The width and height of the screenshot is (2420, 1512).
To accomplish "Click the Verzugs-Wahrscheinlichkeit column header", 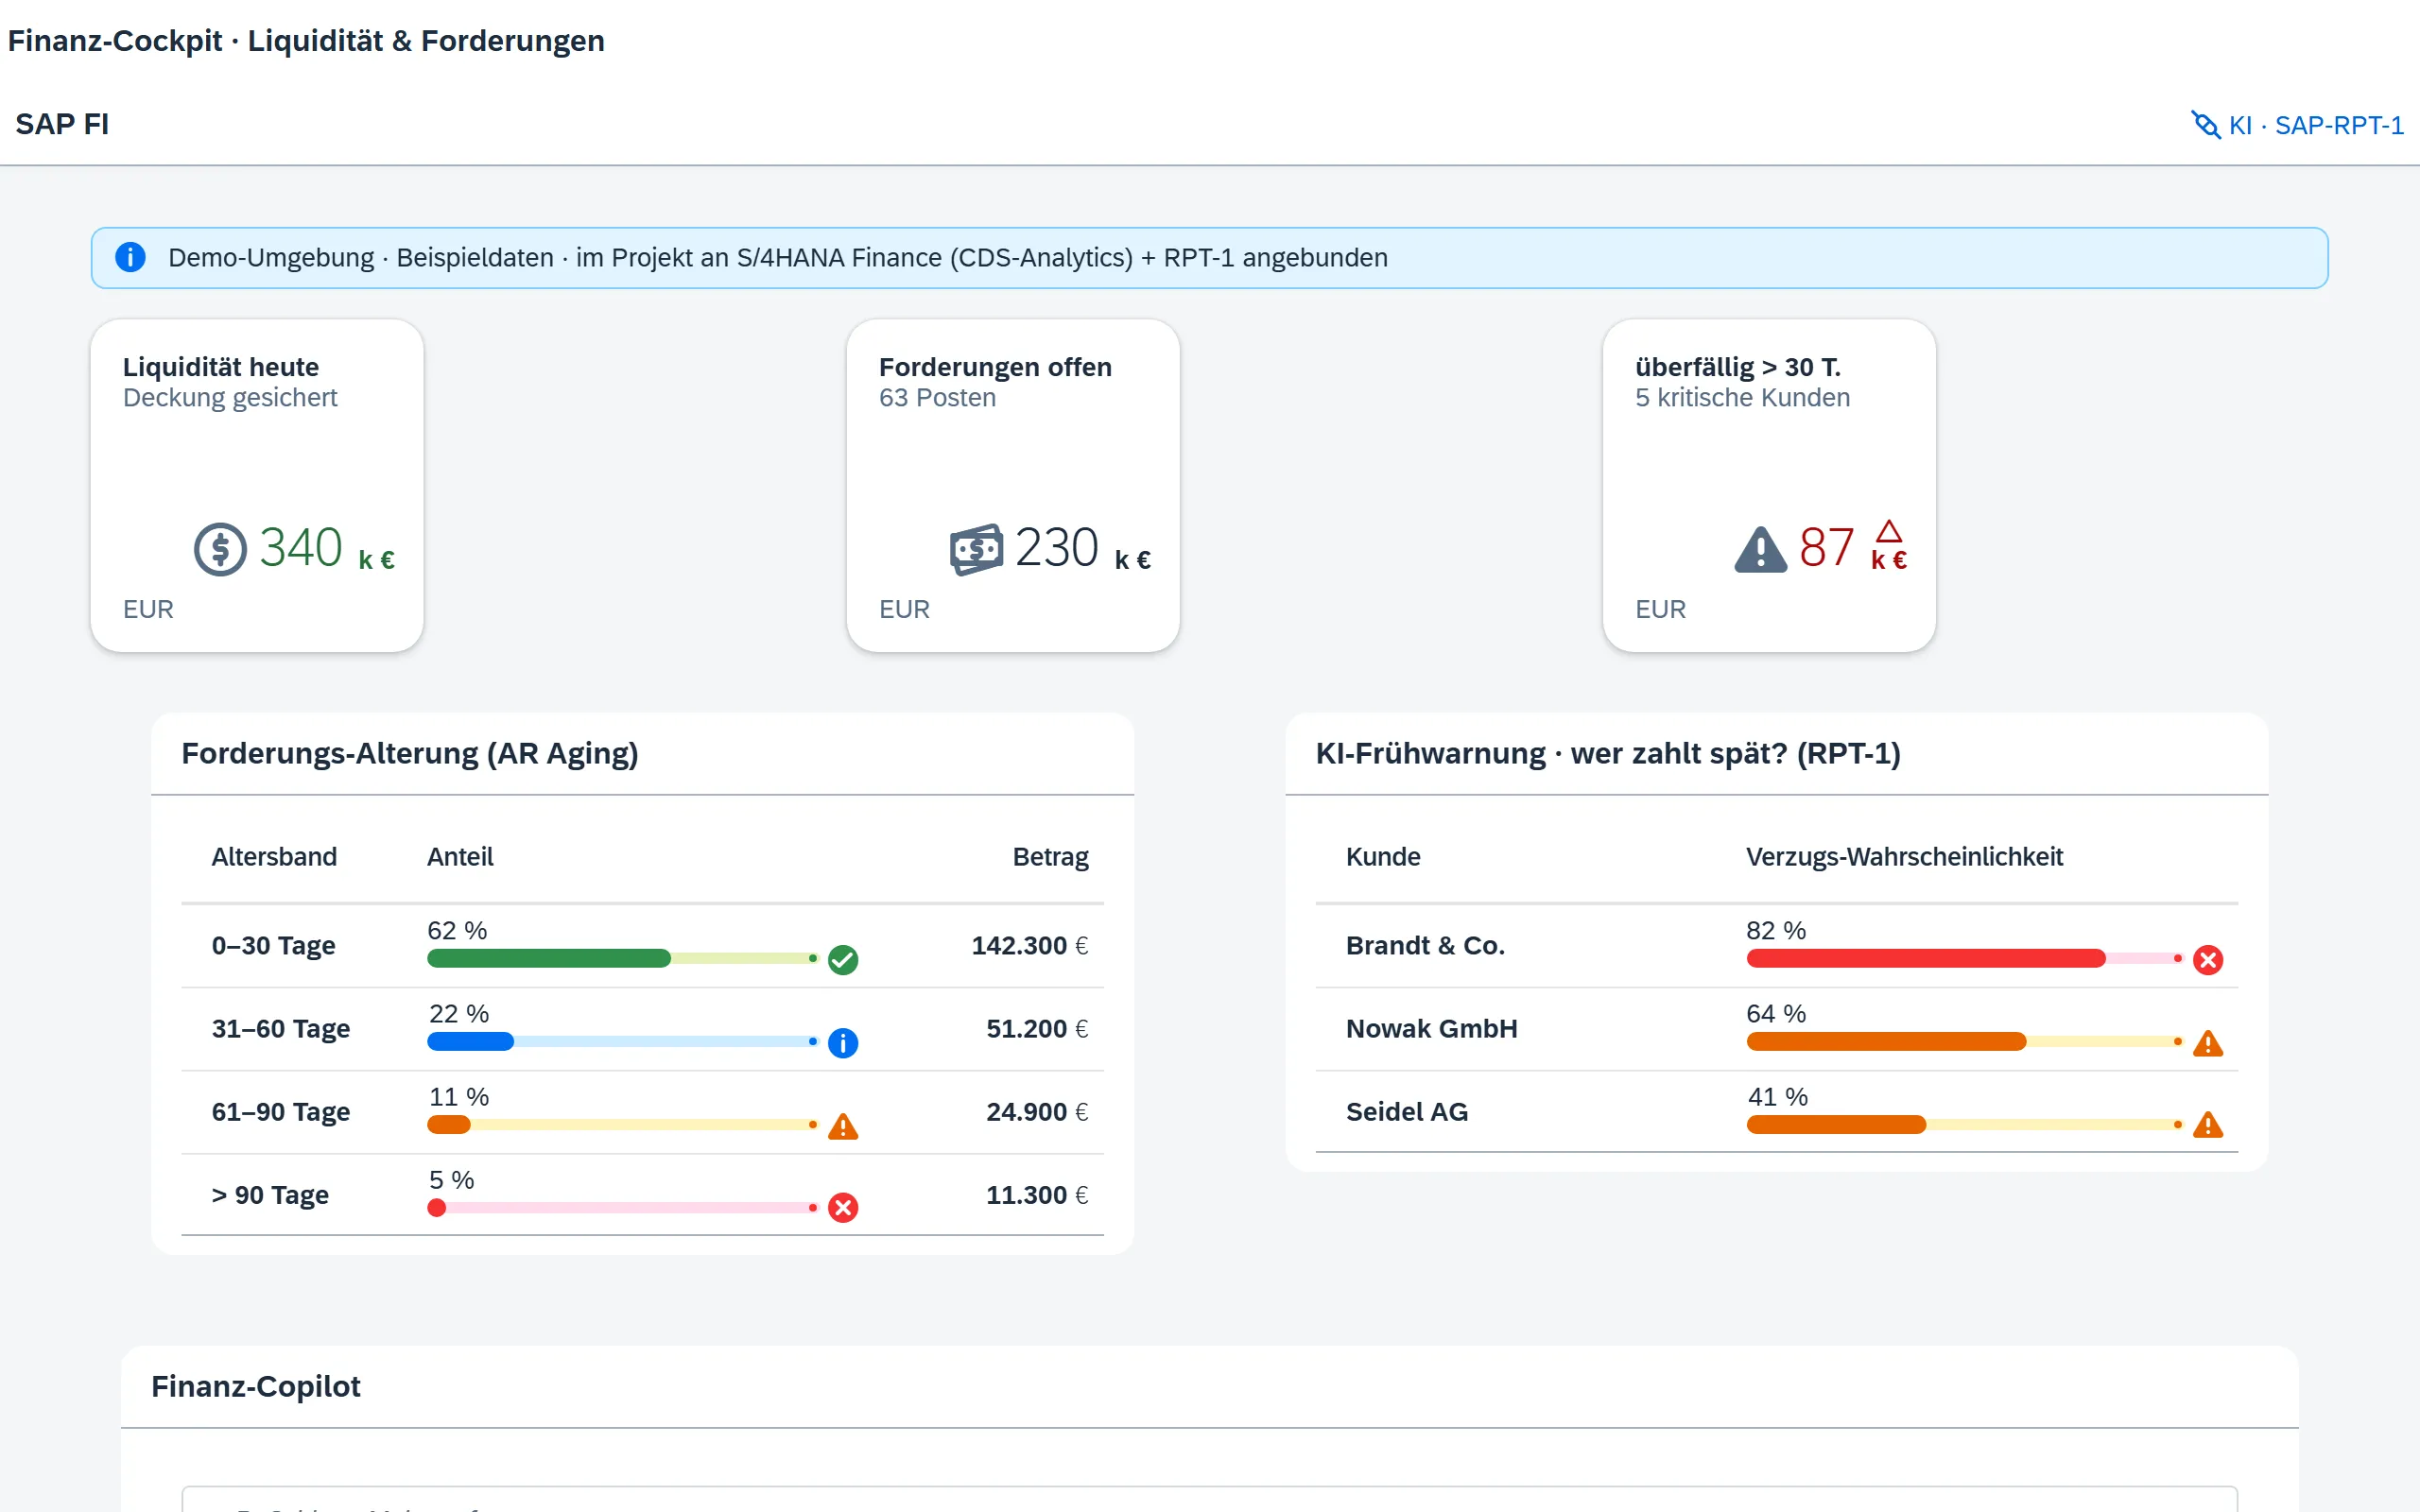I will [x=1904, y=856].
